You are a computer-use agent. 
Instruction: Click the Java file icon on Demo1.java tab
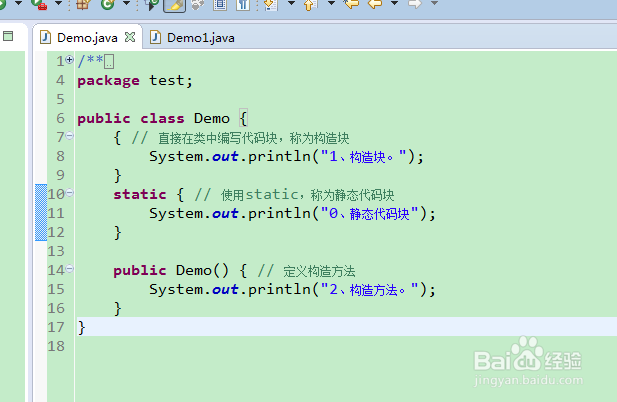click(155, 37)
